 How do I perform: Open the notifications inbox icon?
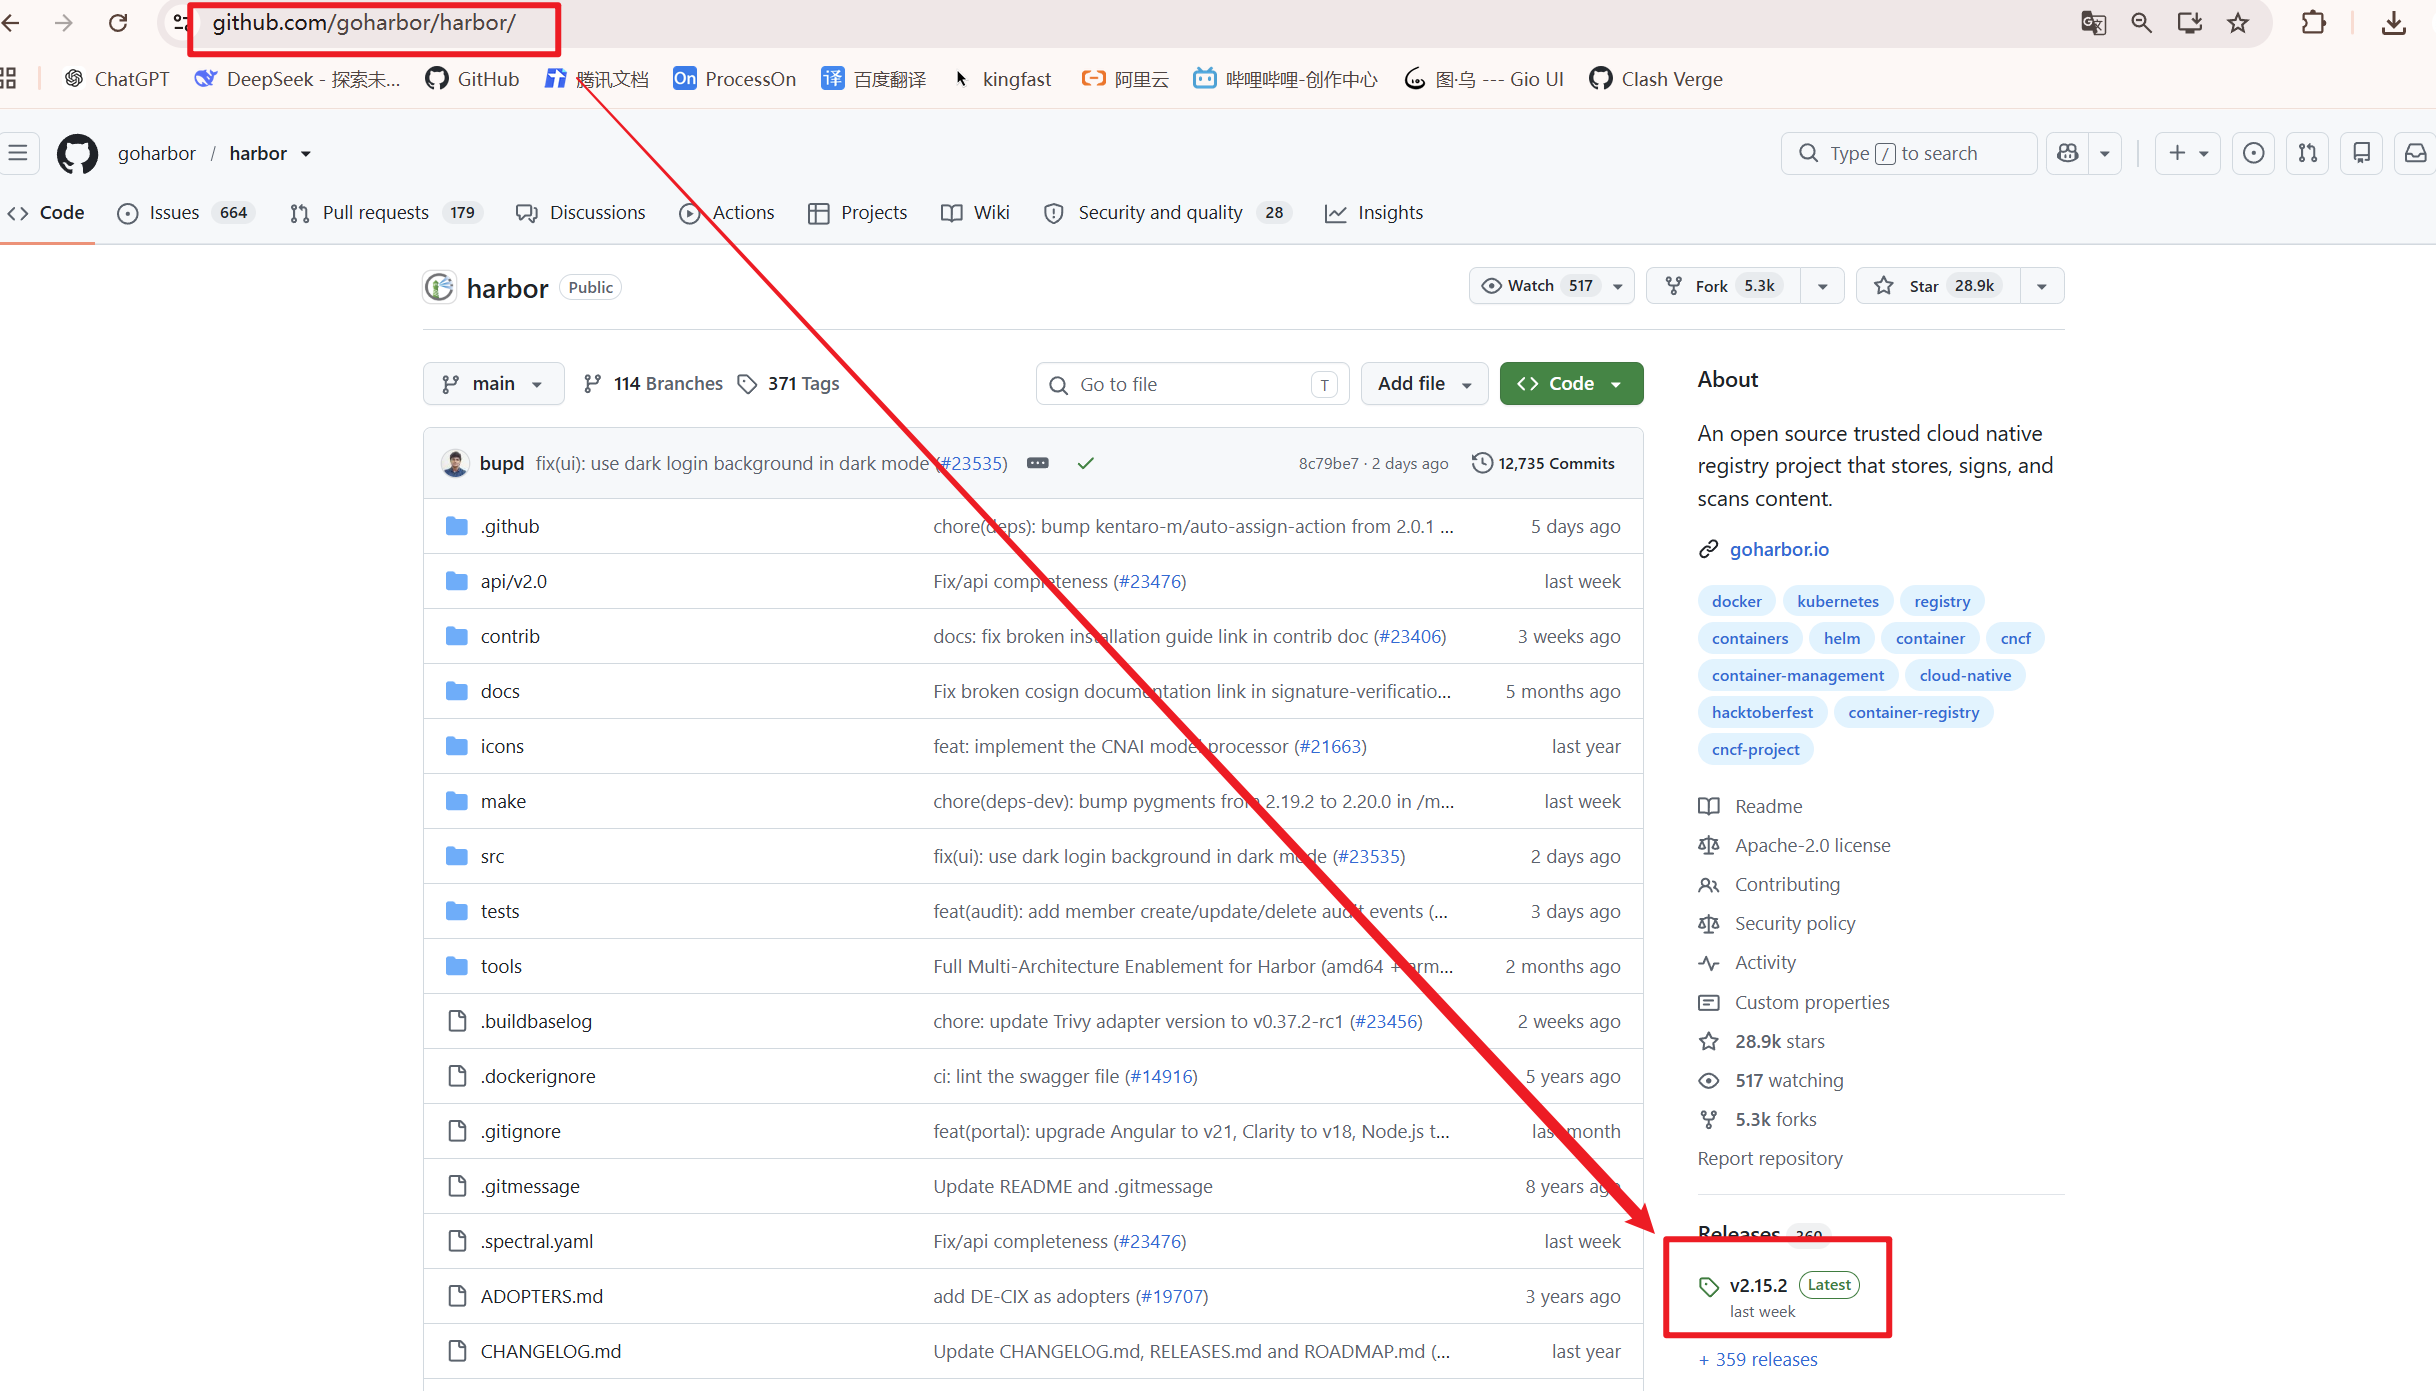[x=2415, y=153]
